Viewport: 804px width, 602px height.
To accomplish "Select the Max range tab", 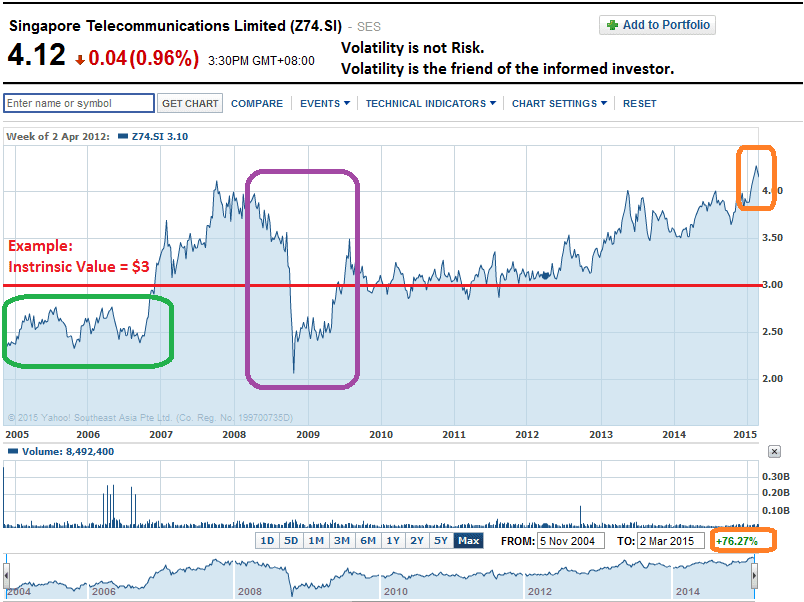I will point(467,540).
